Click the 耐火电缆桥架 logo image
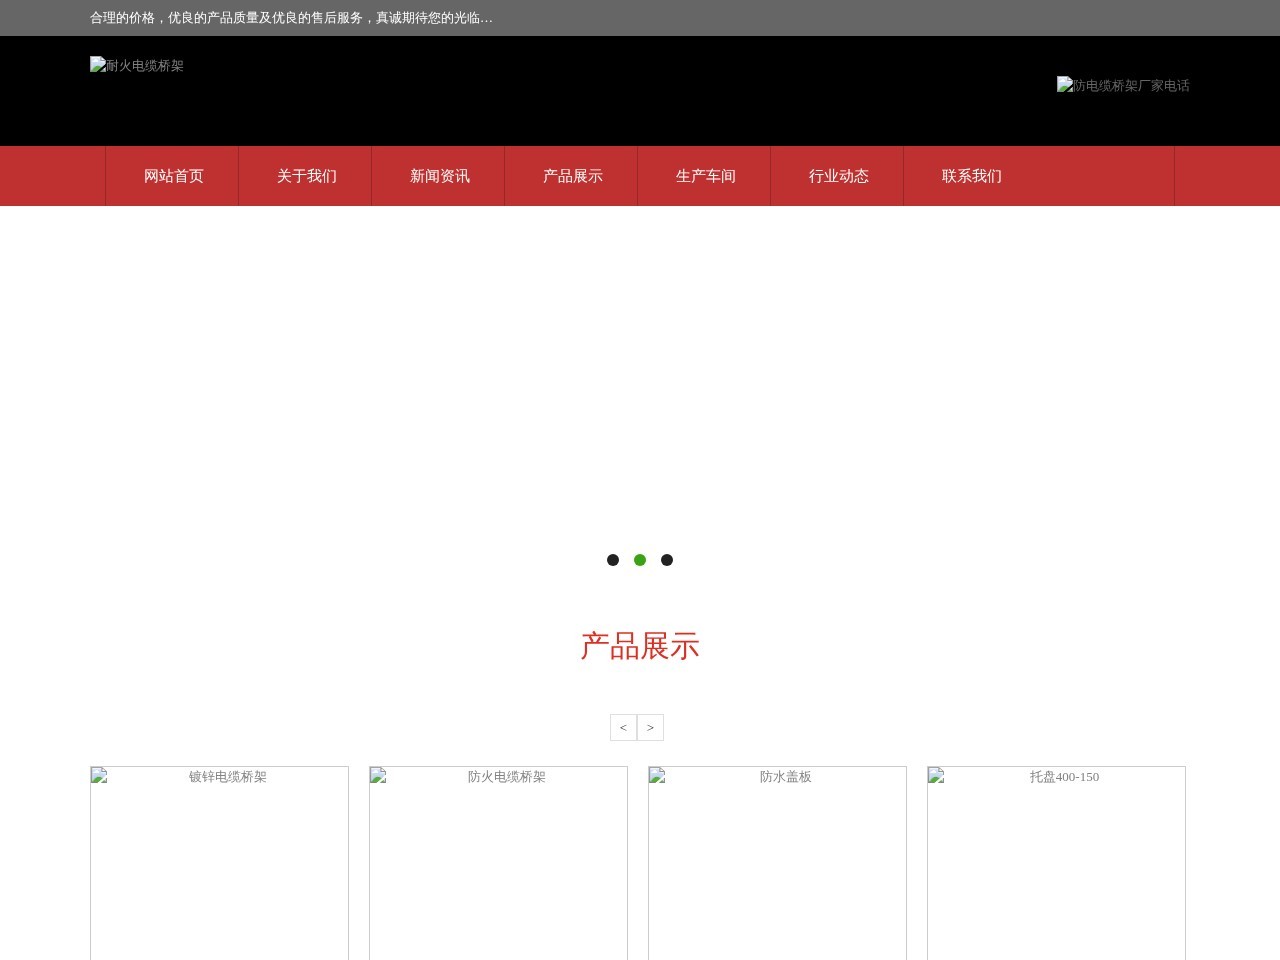 point(137,66)
